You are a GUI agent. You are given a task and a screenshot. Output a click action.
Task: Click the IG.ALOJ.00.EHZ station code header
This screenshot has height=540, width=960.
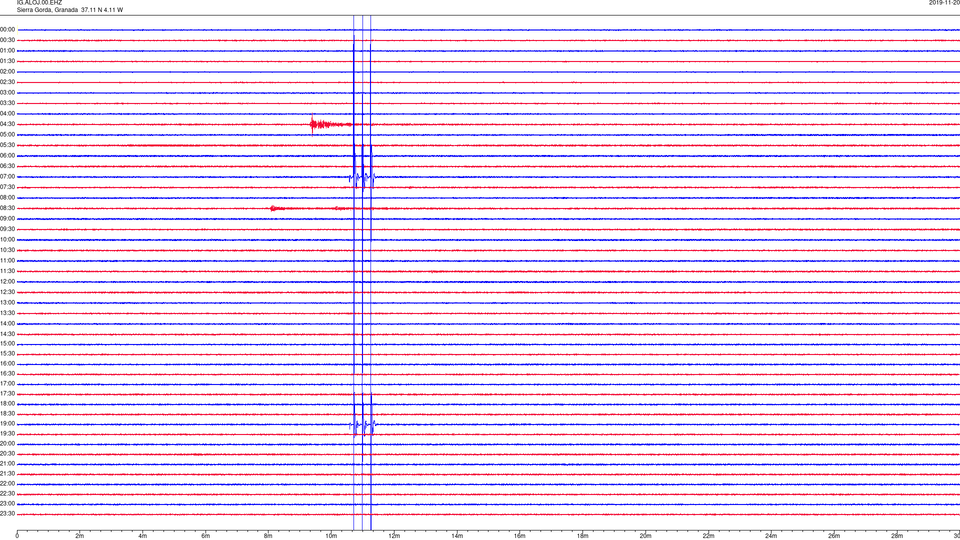tap(39, 3)
